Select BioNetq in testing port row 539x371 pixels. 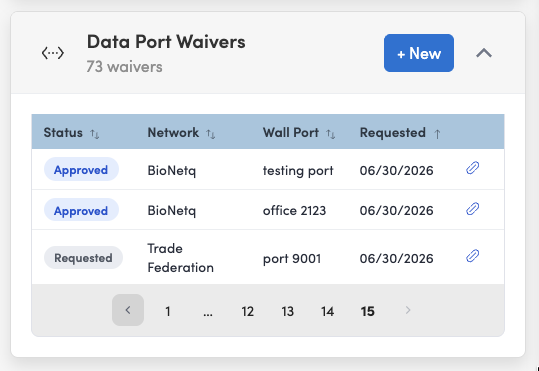click(172, 171)
